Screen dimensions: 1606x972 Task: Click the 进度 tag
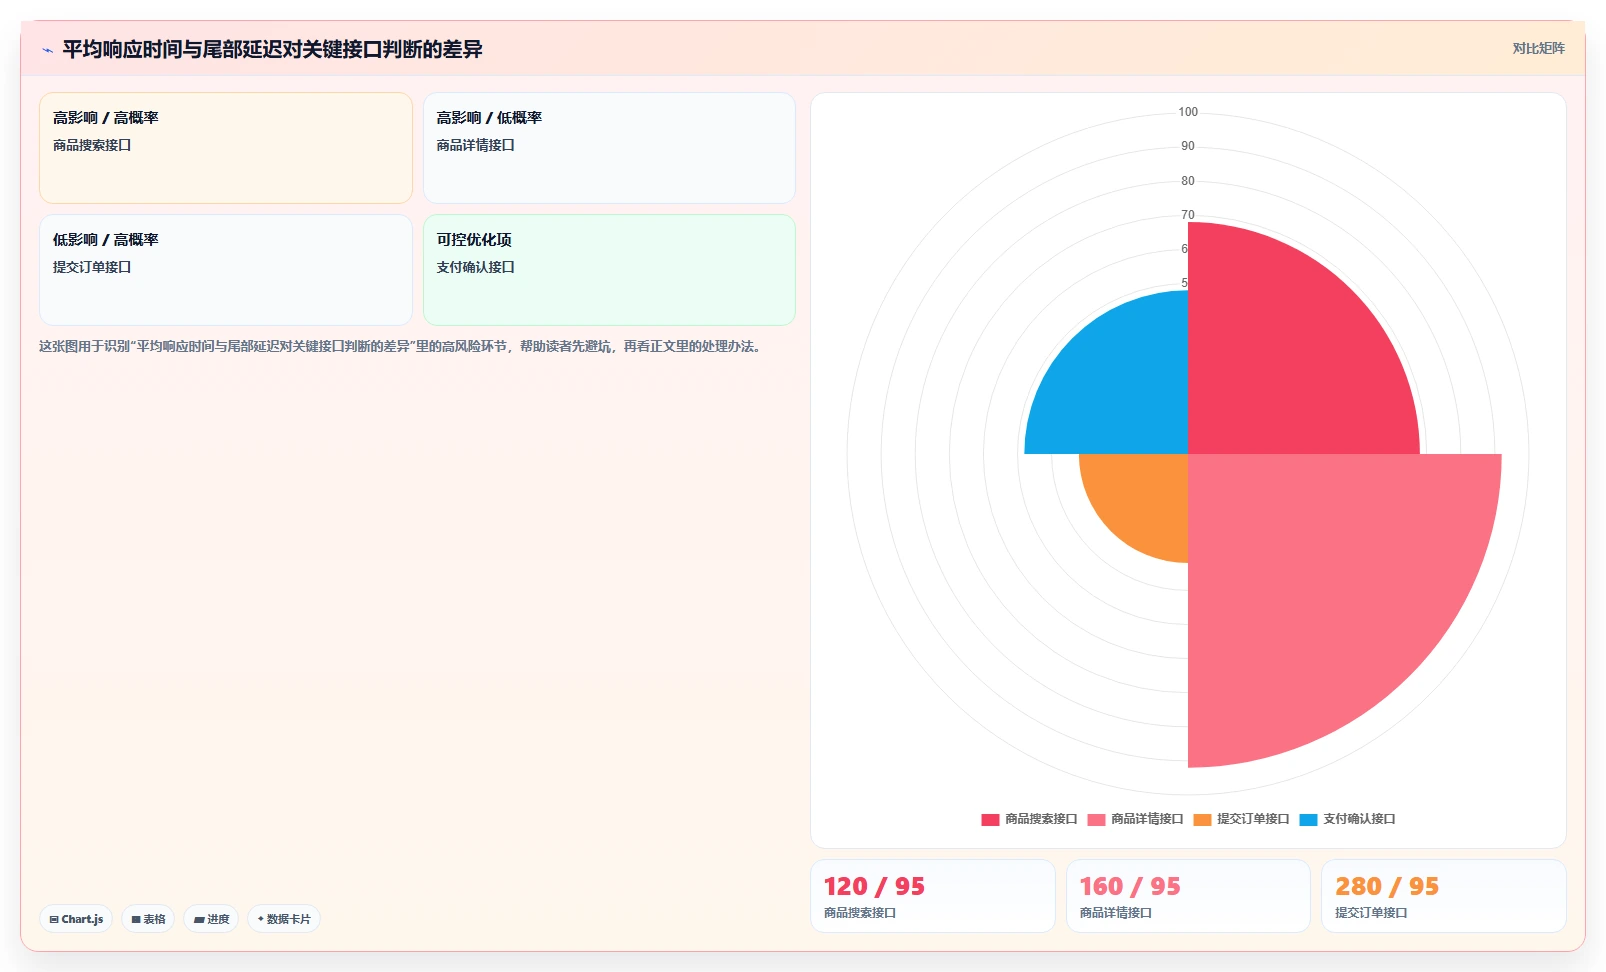(211, 919)
